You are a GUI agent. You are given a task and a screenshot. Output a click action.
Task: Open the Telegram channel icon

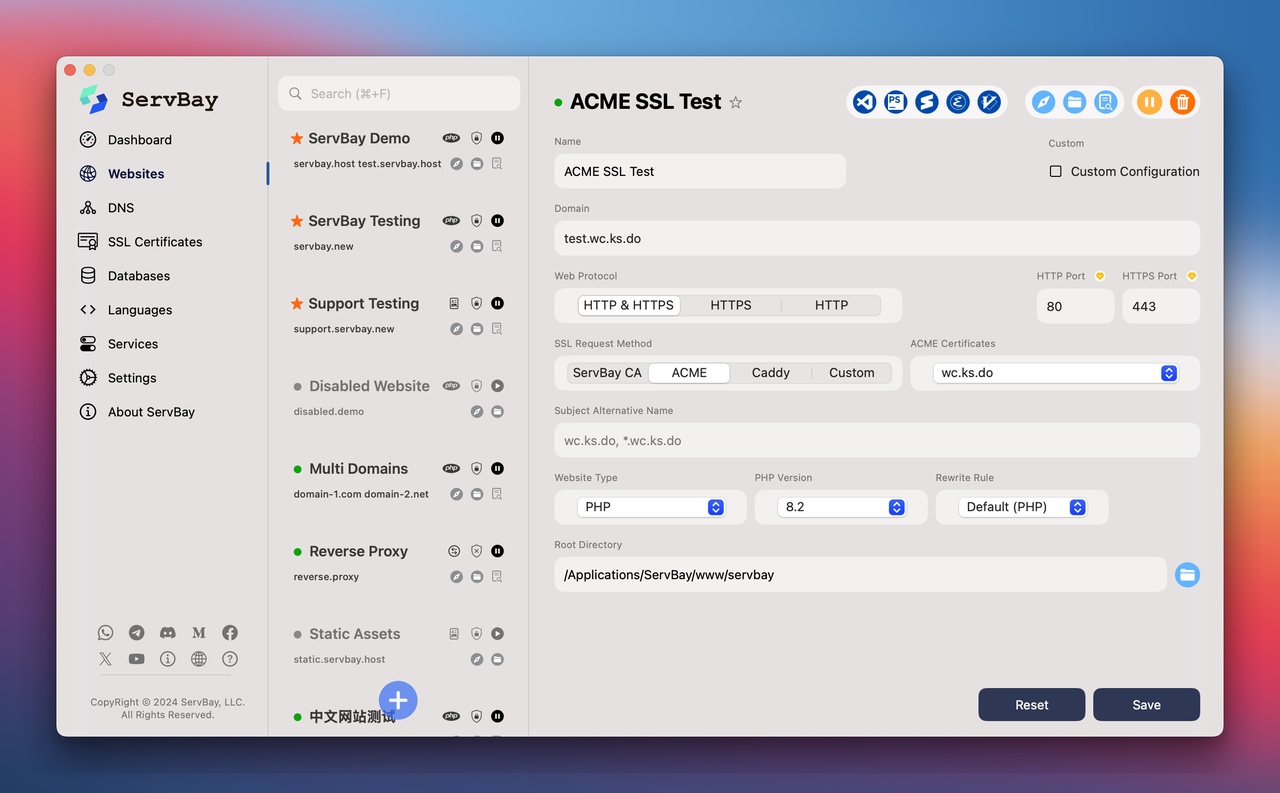click(137, 632)
